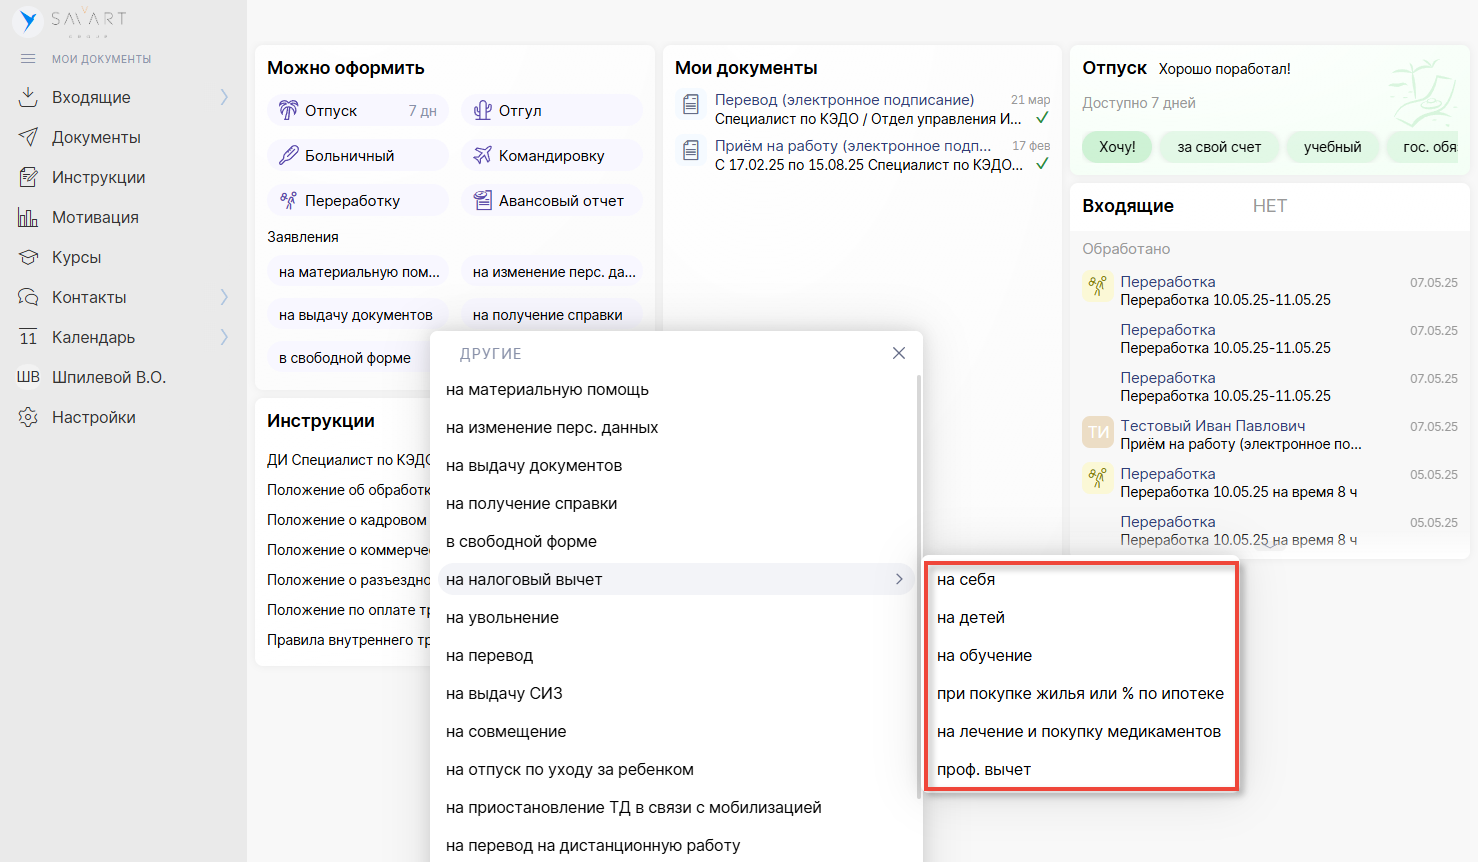Click the hamburger menu icon in sidebar
The height and width of the screenshot is (862, 1478).
tap(28, 59)
